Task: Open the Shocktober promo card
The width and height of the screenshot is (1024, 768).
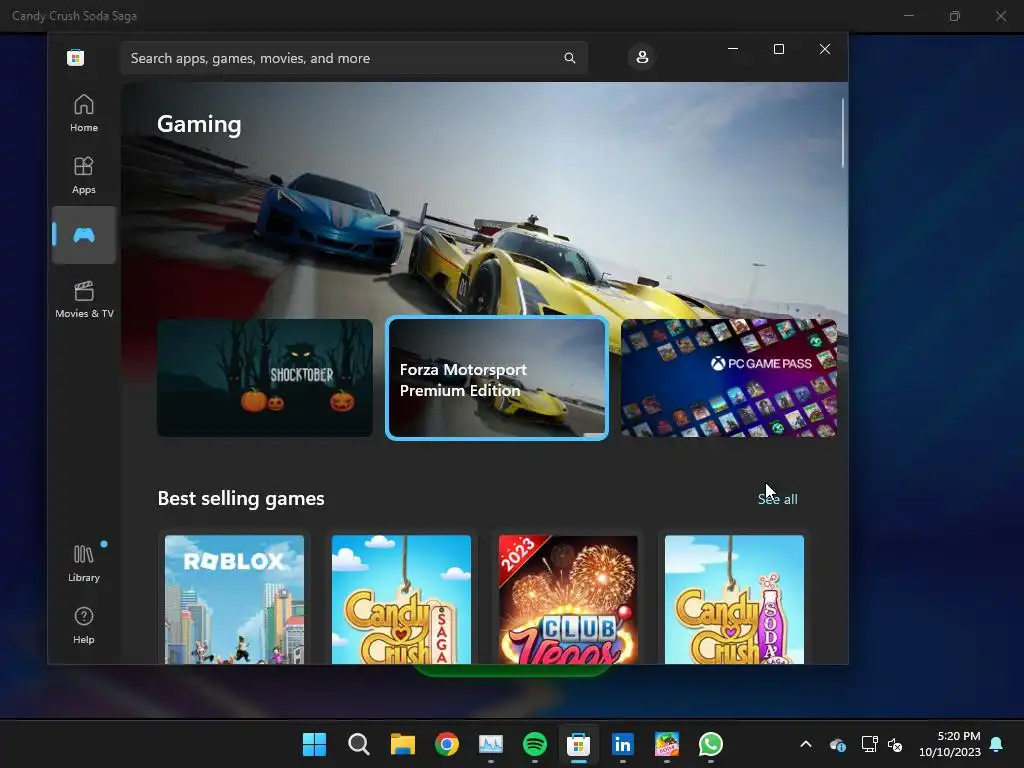Action: coord(265,377)
